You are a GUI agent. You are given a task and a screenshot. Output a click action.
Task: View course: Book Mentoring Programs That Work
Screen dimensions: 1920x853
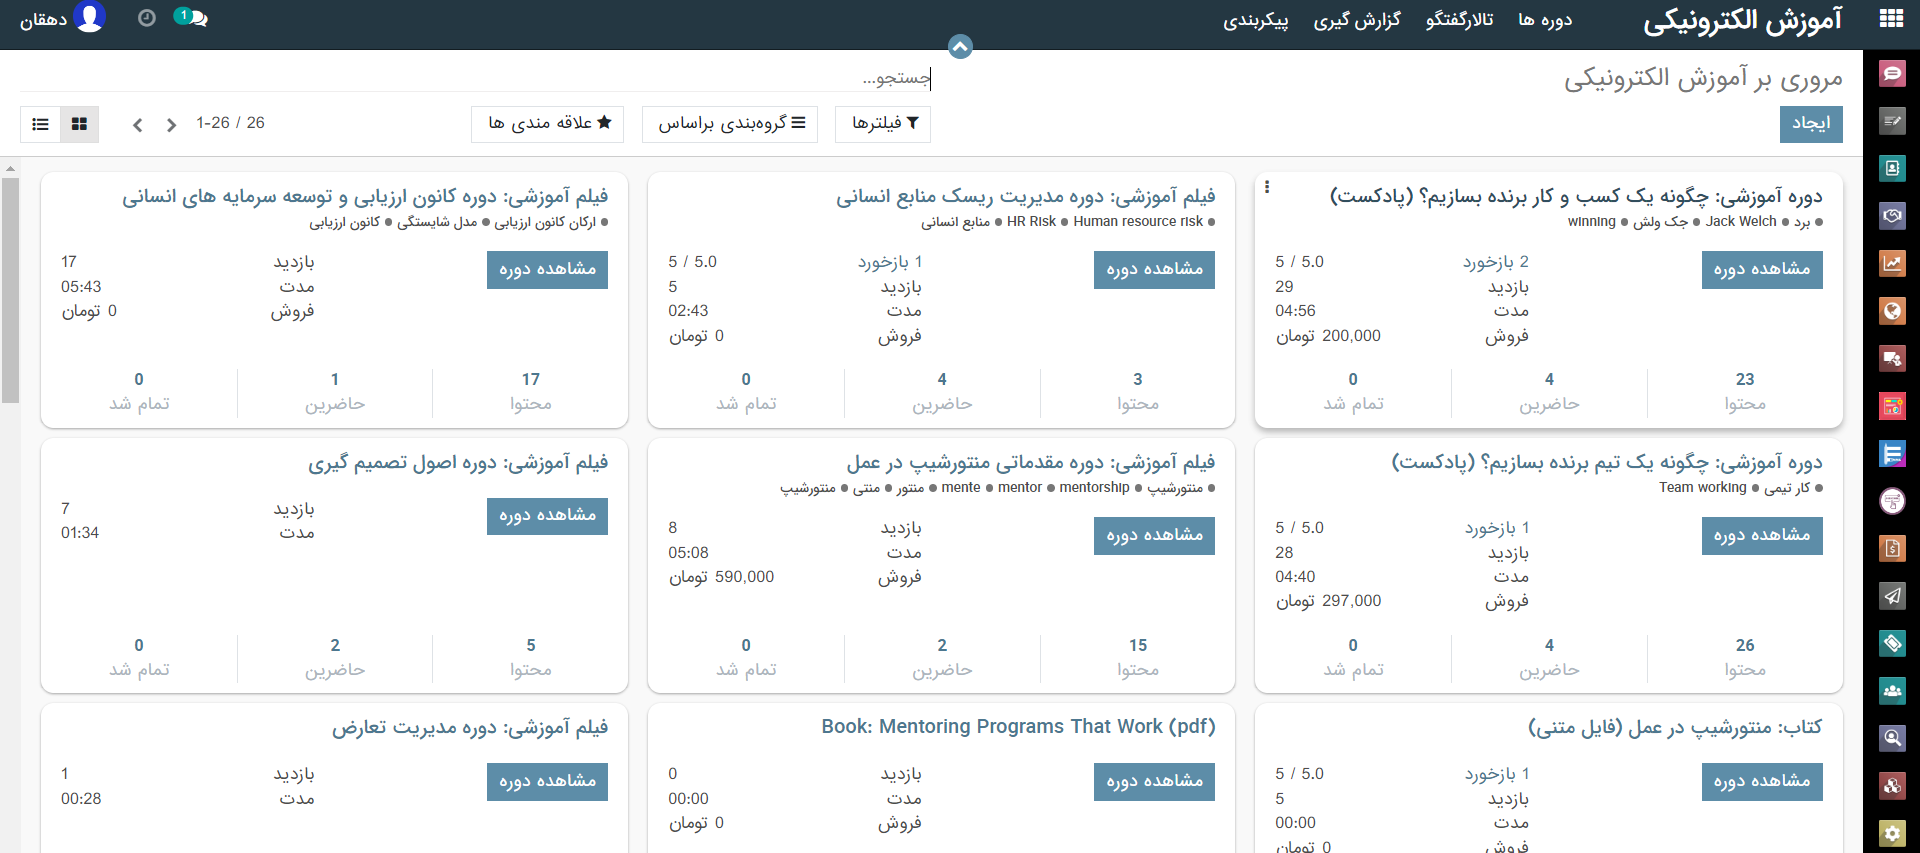(1154, 782)
